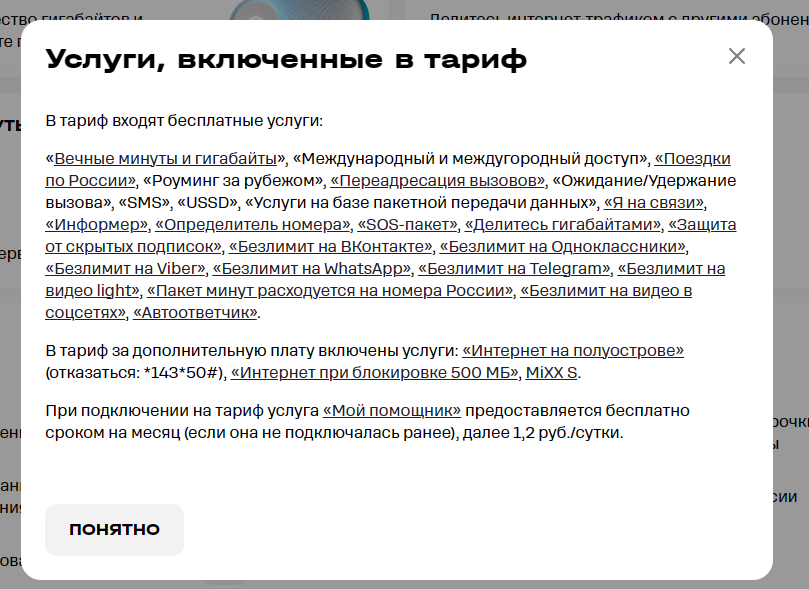The width and height of the screenshot is (809, 589).
Task: Open the «Безлимит на WhatsApp» link
Action: click(312, 269)
